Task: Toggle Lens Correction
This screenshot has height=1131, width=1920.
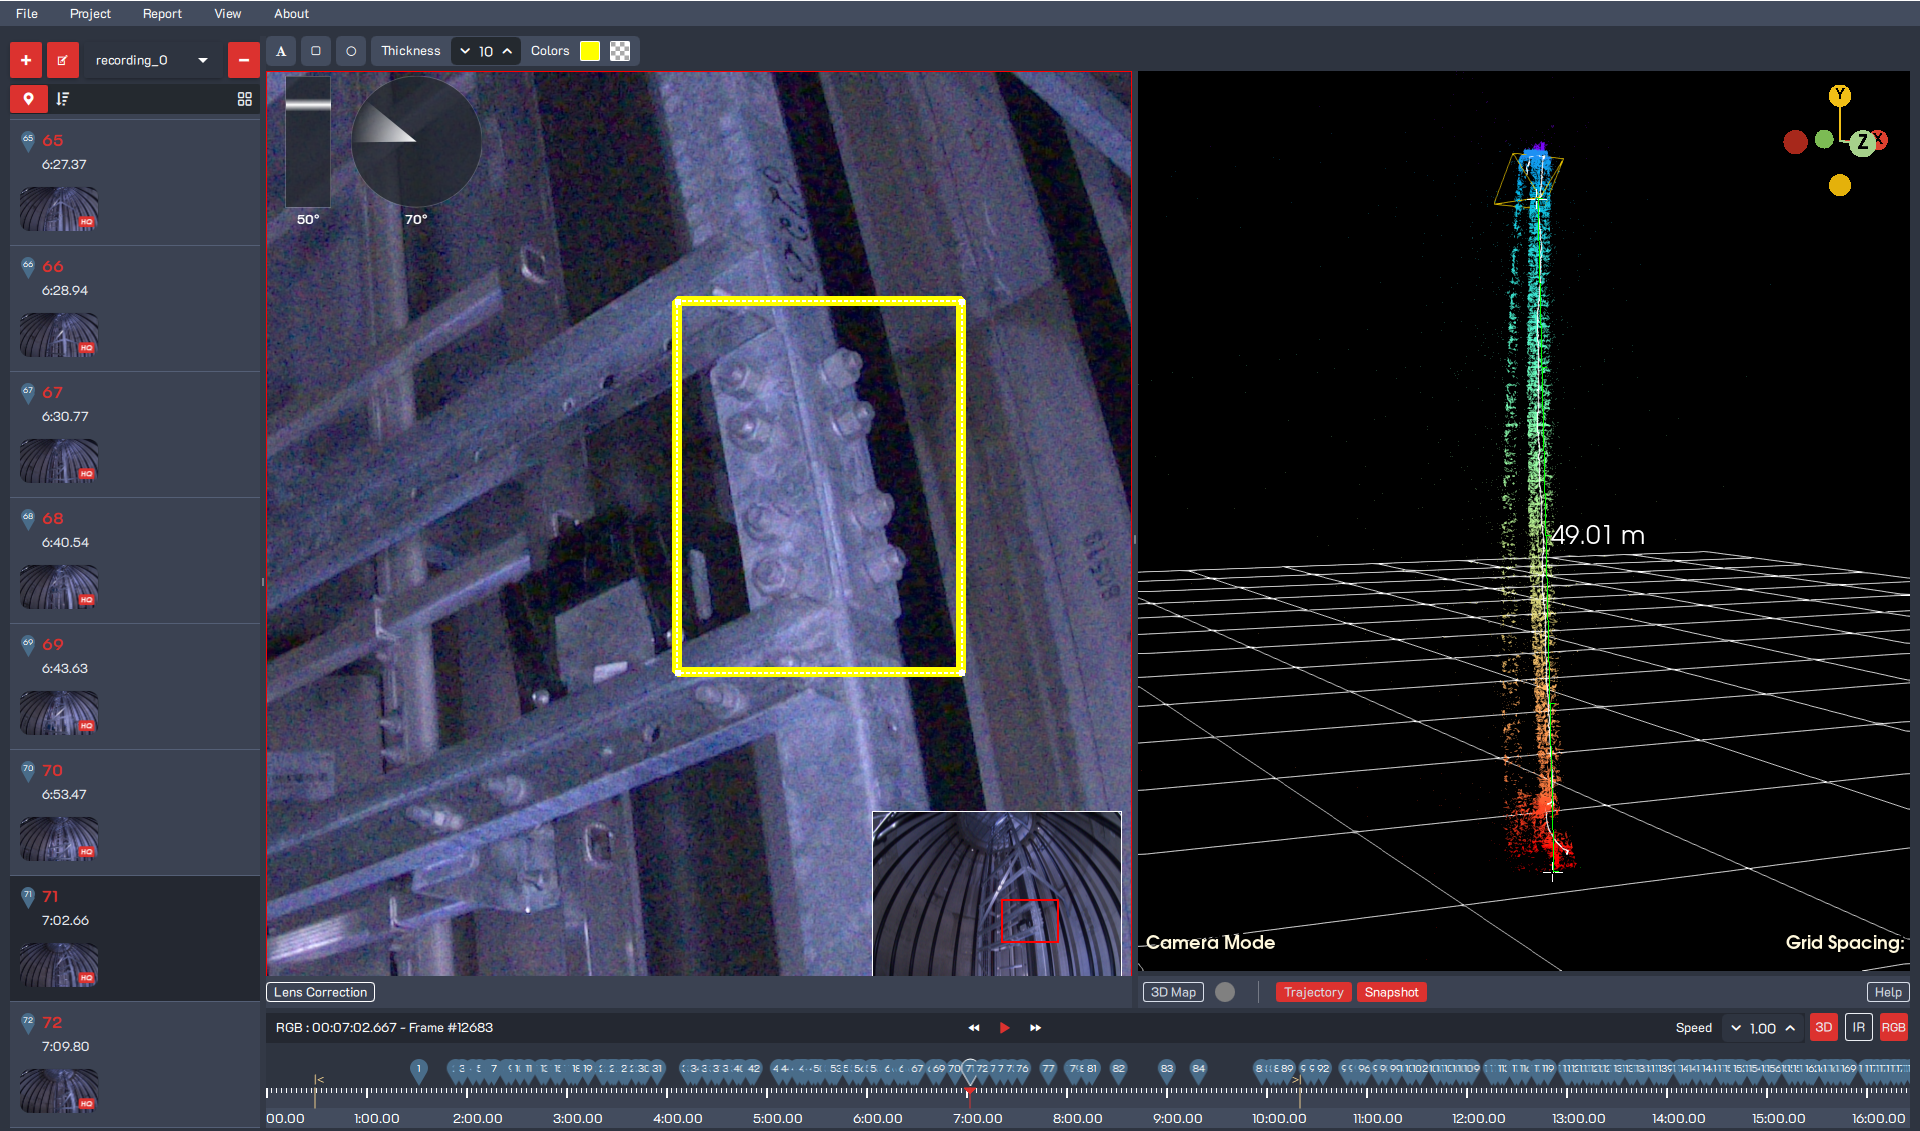Action: point(321,992)
